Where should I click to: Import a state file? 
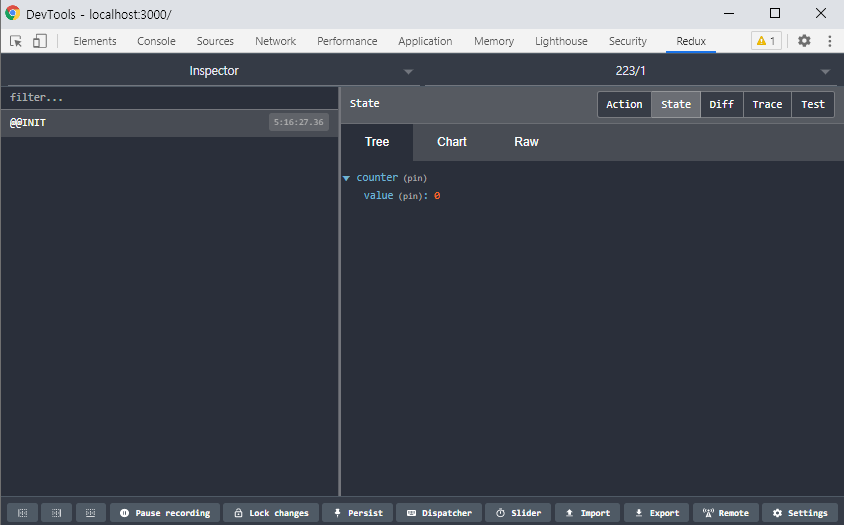[587, 513]
